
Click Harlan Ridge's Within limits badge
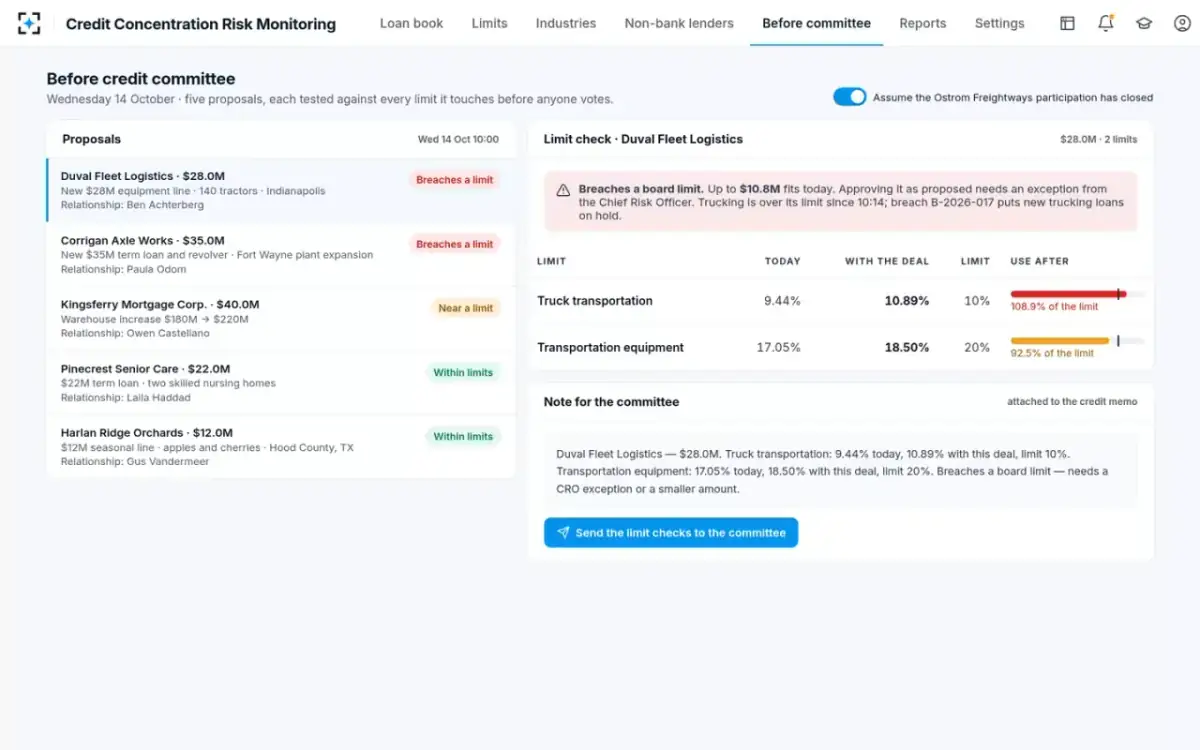[x=463, y=436]
